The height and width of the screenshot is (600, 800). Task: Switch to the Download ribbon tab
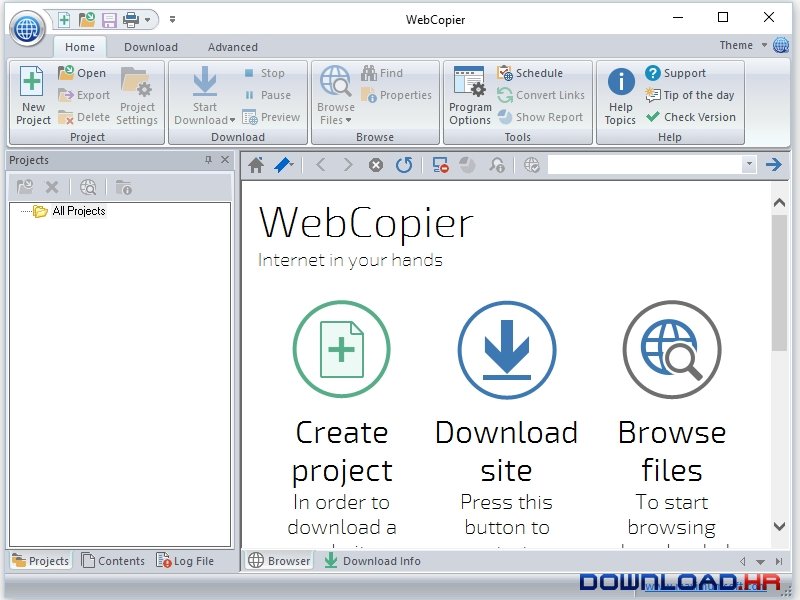151,47
